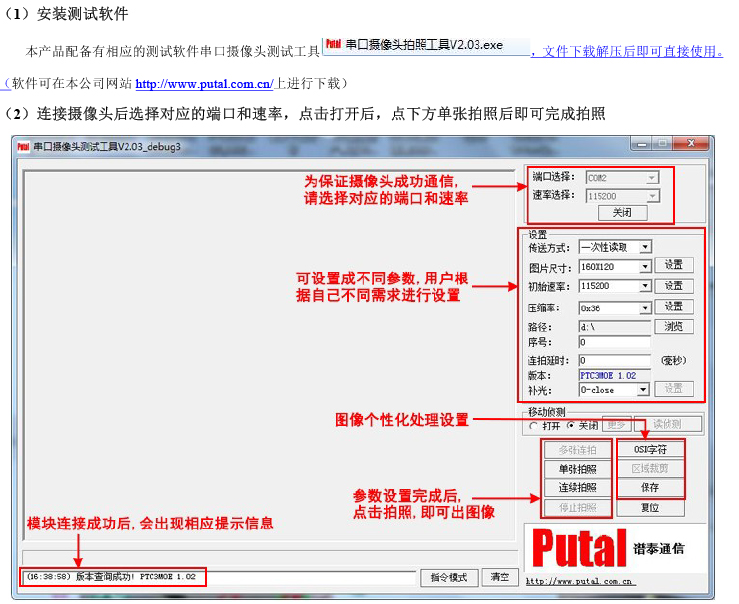The width and height of the screenshot is (739, 604).
Task: Select the 打开 motion detection radio button
Action: 534,426
